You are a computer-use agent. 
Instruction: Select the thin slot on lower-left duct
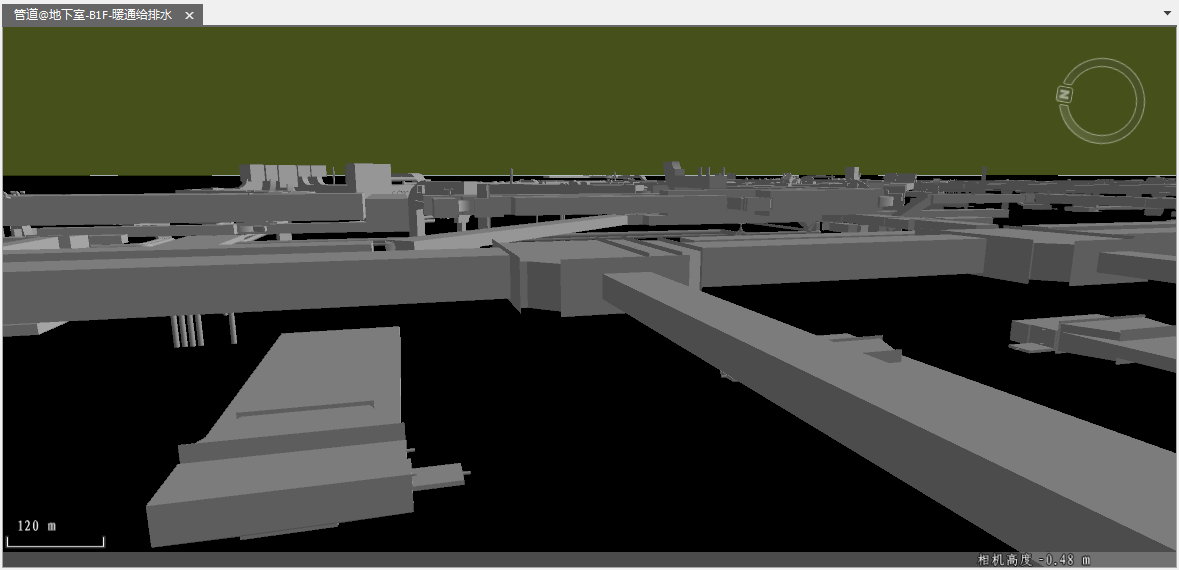click(x=305, y=409)
